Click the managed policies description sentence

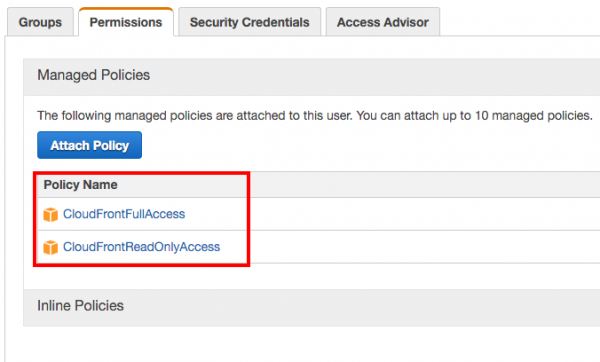coord(315,116)
